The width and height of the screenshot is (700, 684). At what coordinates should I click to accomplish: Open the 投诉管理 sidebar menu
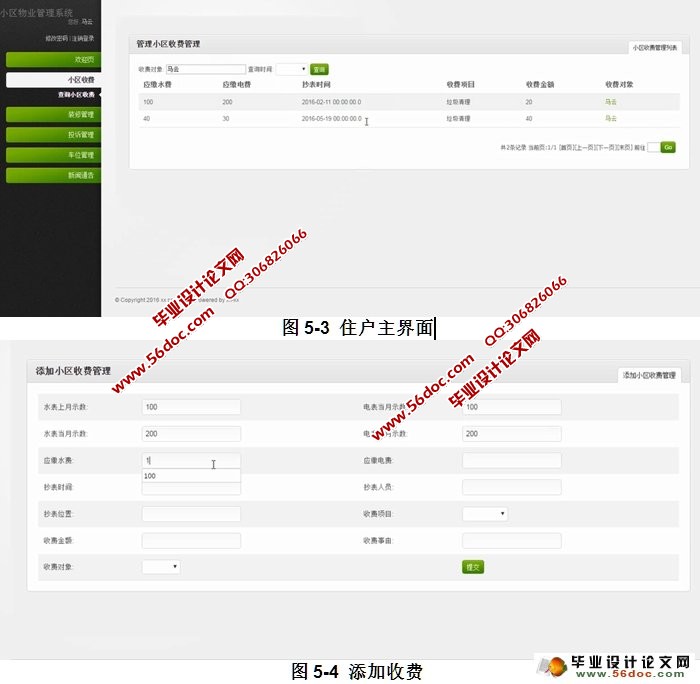tap(54, 135)
